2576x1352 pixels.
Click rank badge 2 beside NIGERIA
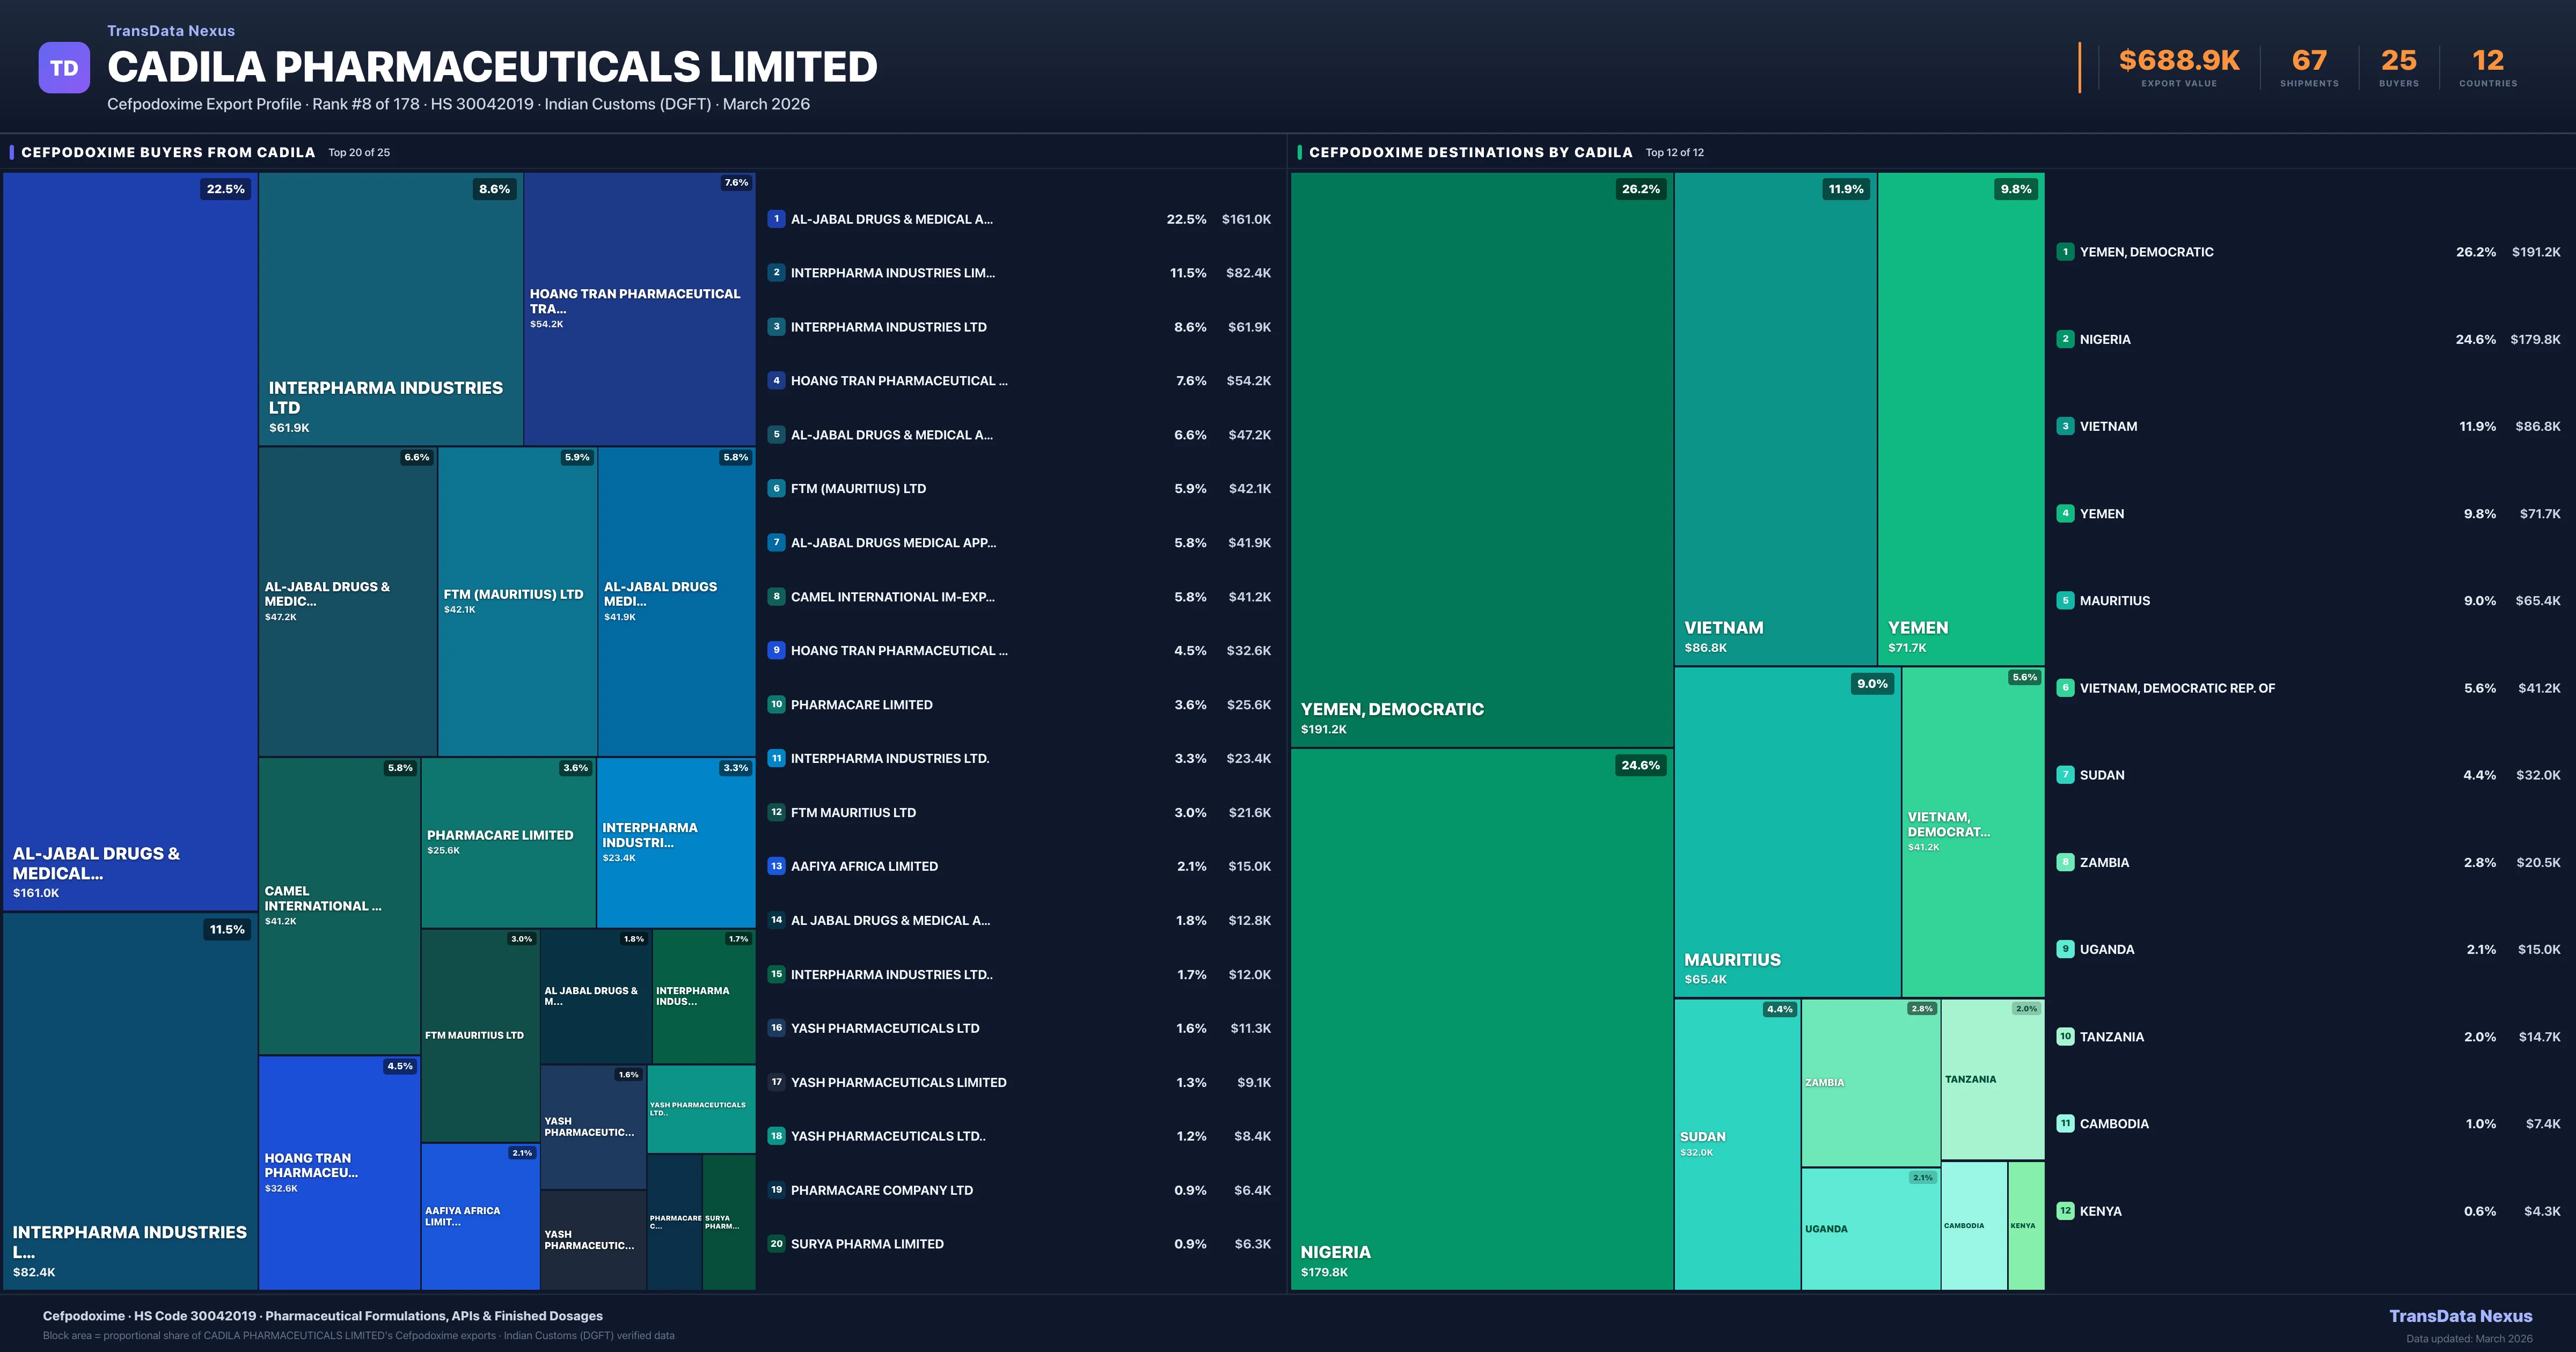(x=2065, y=339)
